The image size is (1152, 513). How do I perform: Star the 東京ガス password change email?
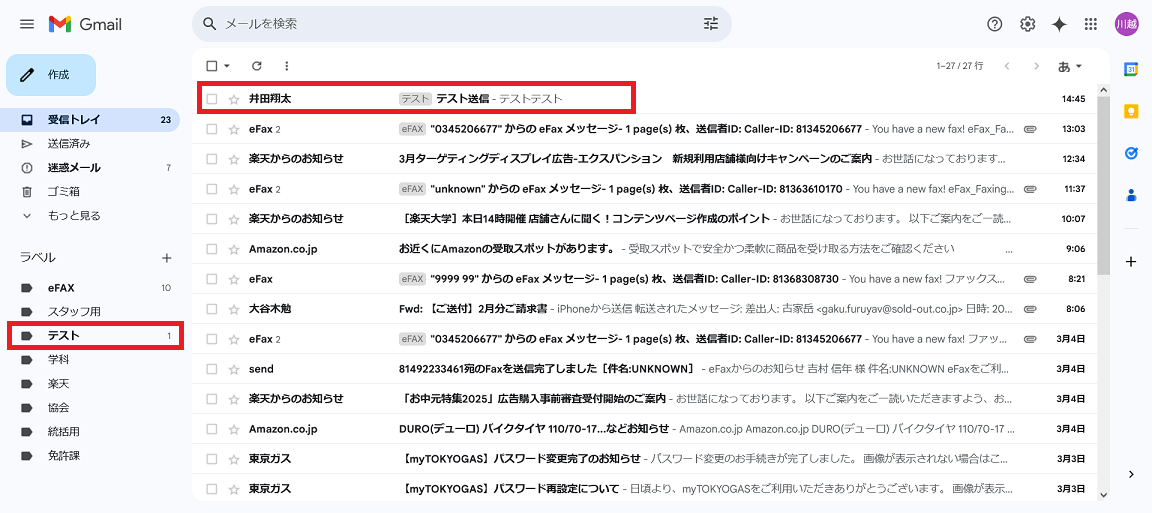[234, 459]
